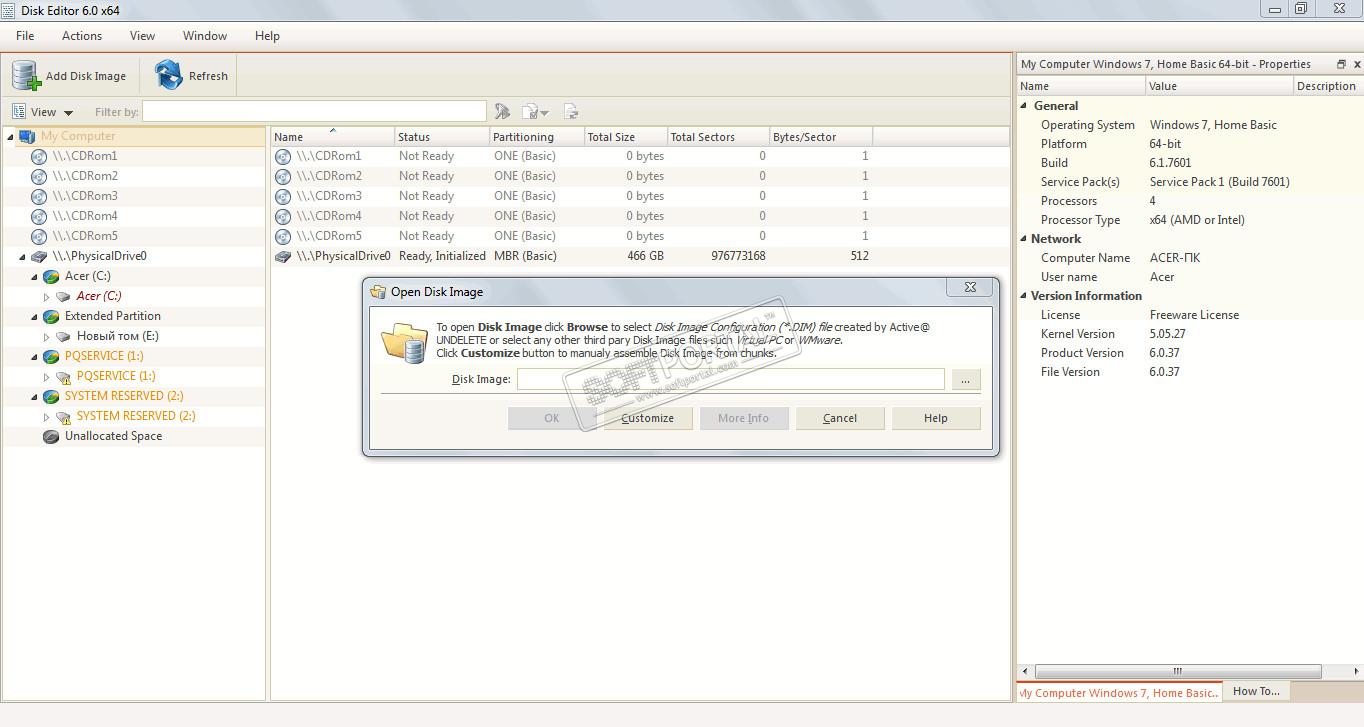
Task: Switch to the How To... tab
Action: coord(1256,691)
